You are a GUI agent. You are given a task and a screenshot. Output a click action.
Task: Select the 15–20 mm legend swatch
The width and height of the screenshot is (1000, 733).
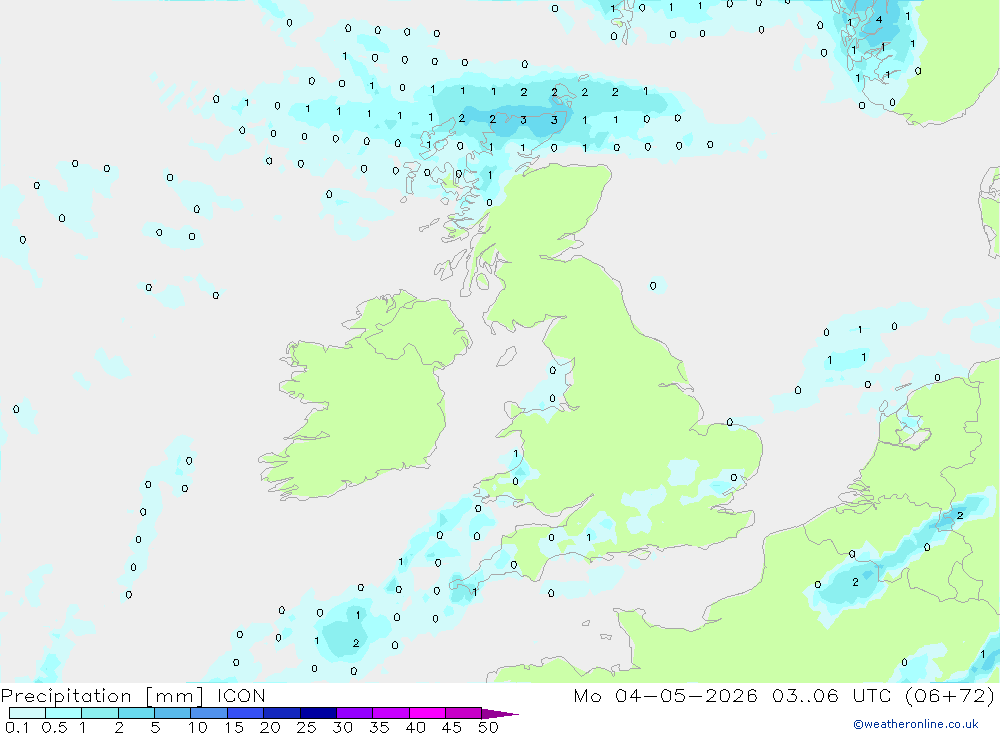(x=245, y=713)
